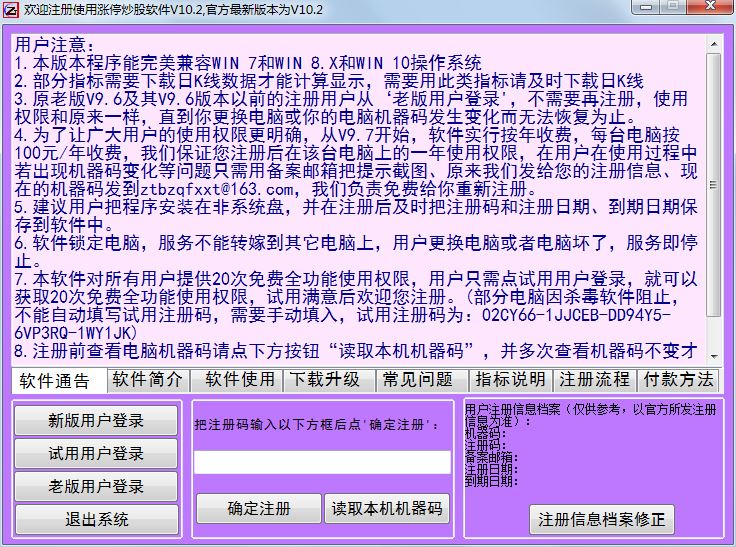Click the 新版用户登录 button
Viewport: 736px width, 547px height.
point(96,420)
